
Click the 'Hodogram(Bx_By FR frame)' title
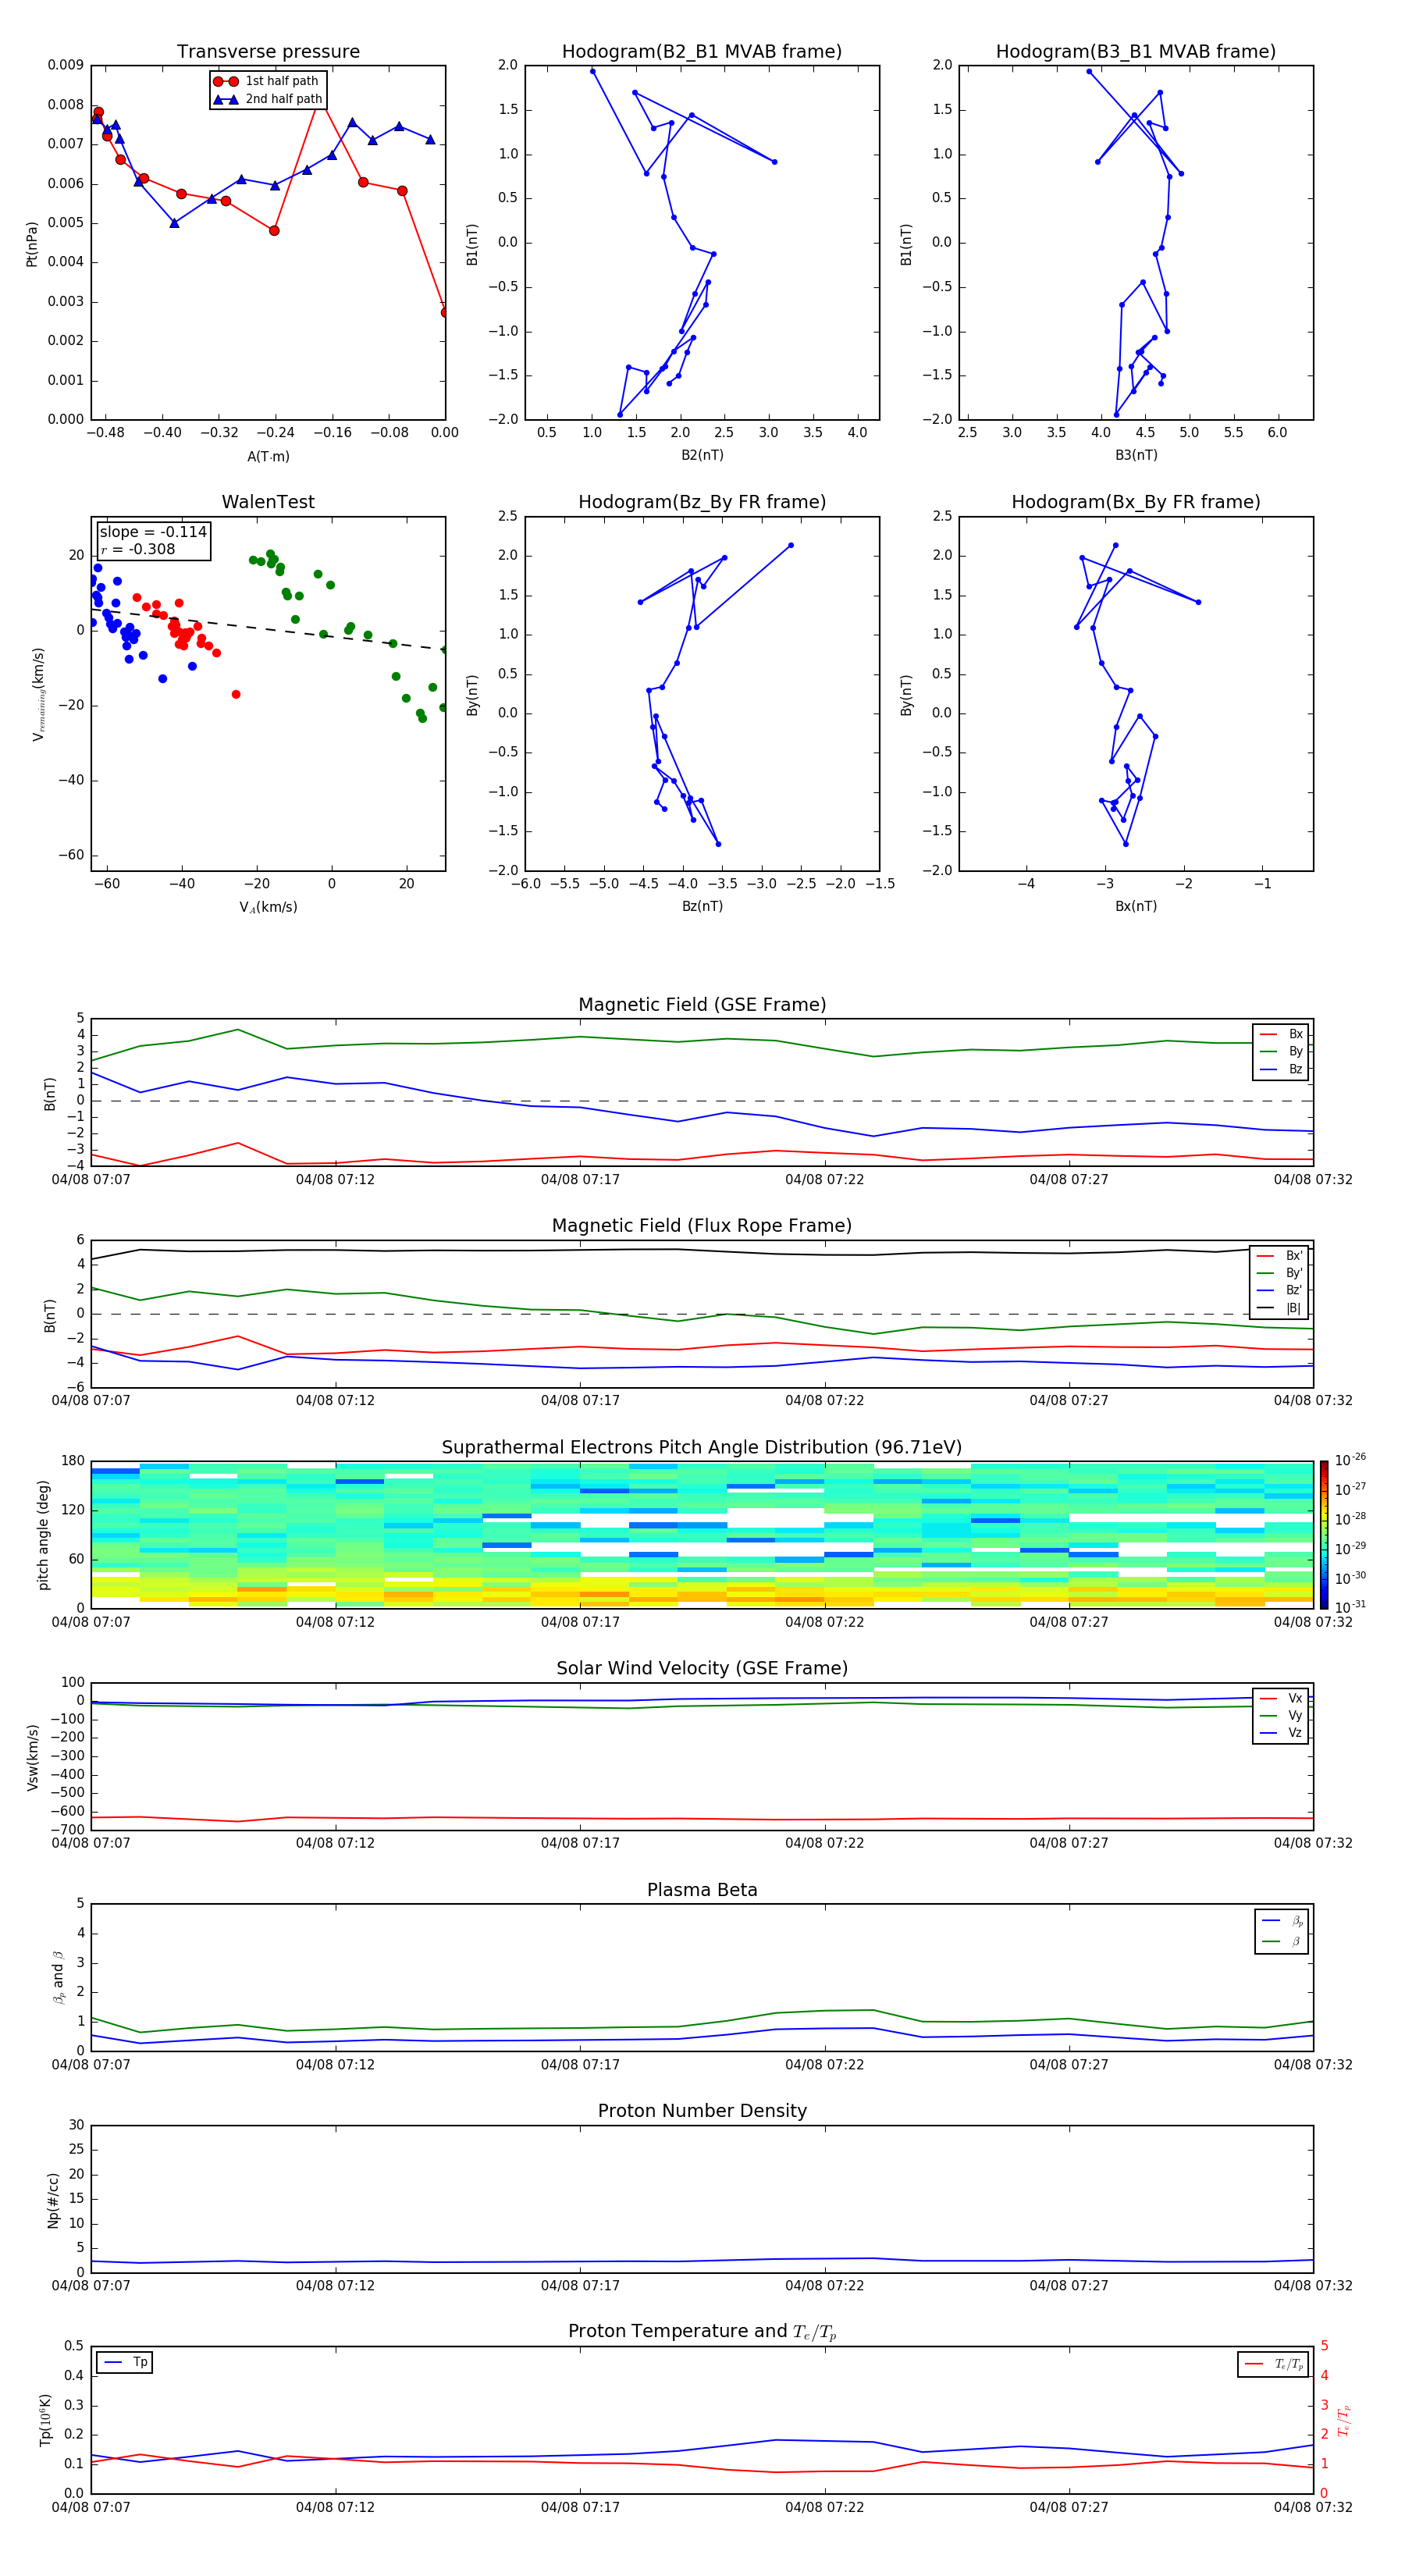coord(1136,502)
